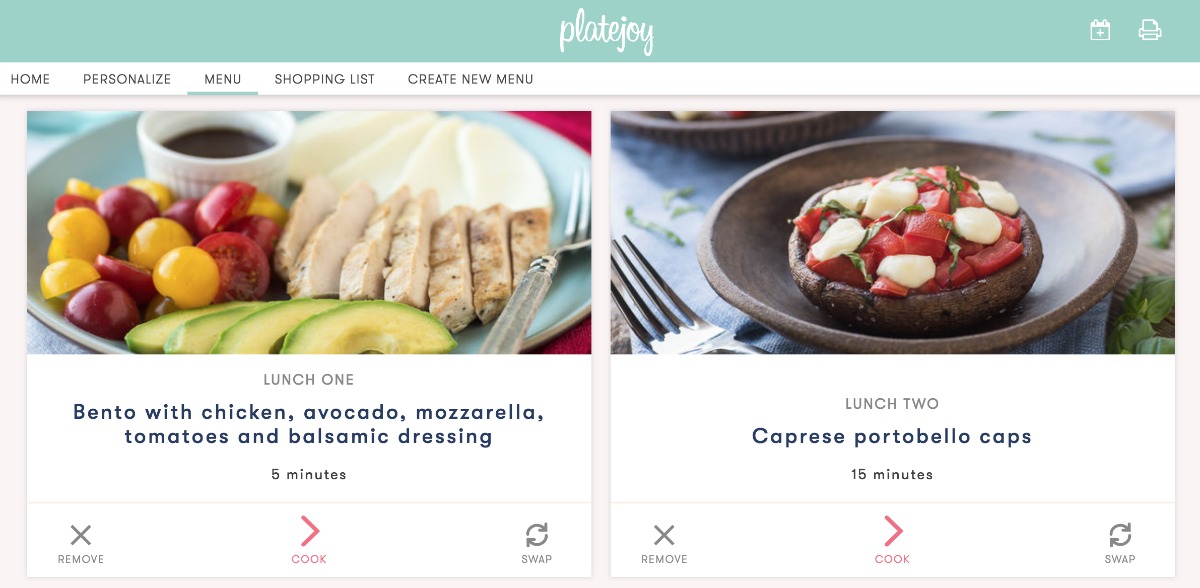
Task: Click the printer icon in header
Action: 1150,31
